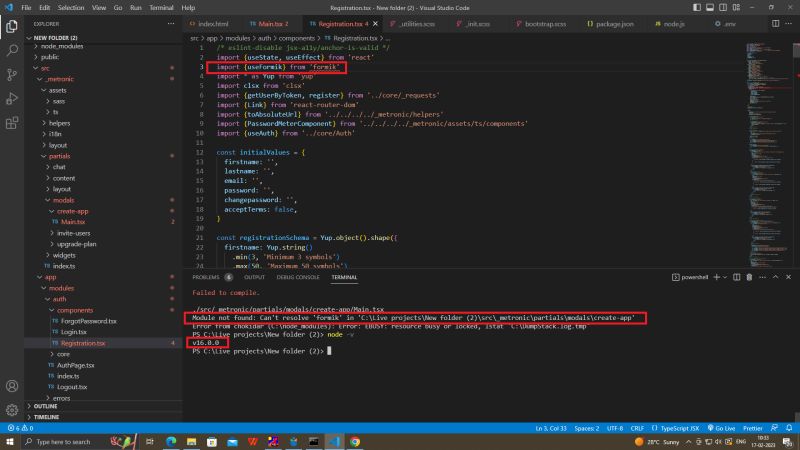
Task: Change UTF-8 encoding in status bar
Action: click(615, 428)
